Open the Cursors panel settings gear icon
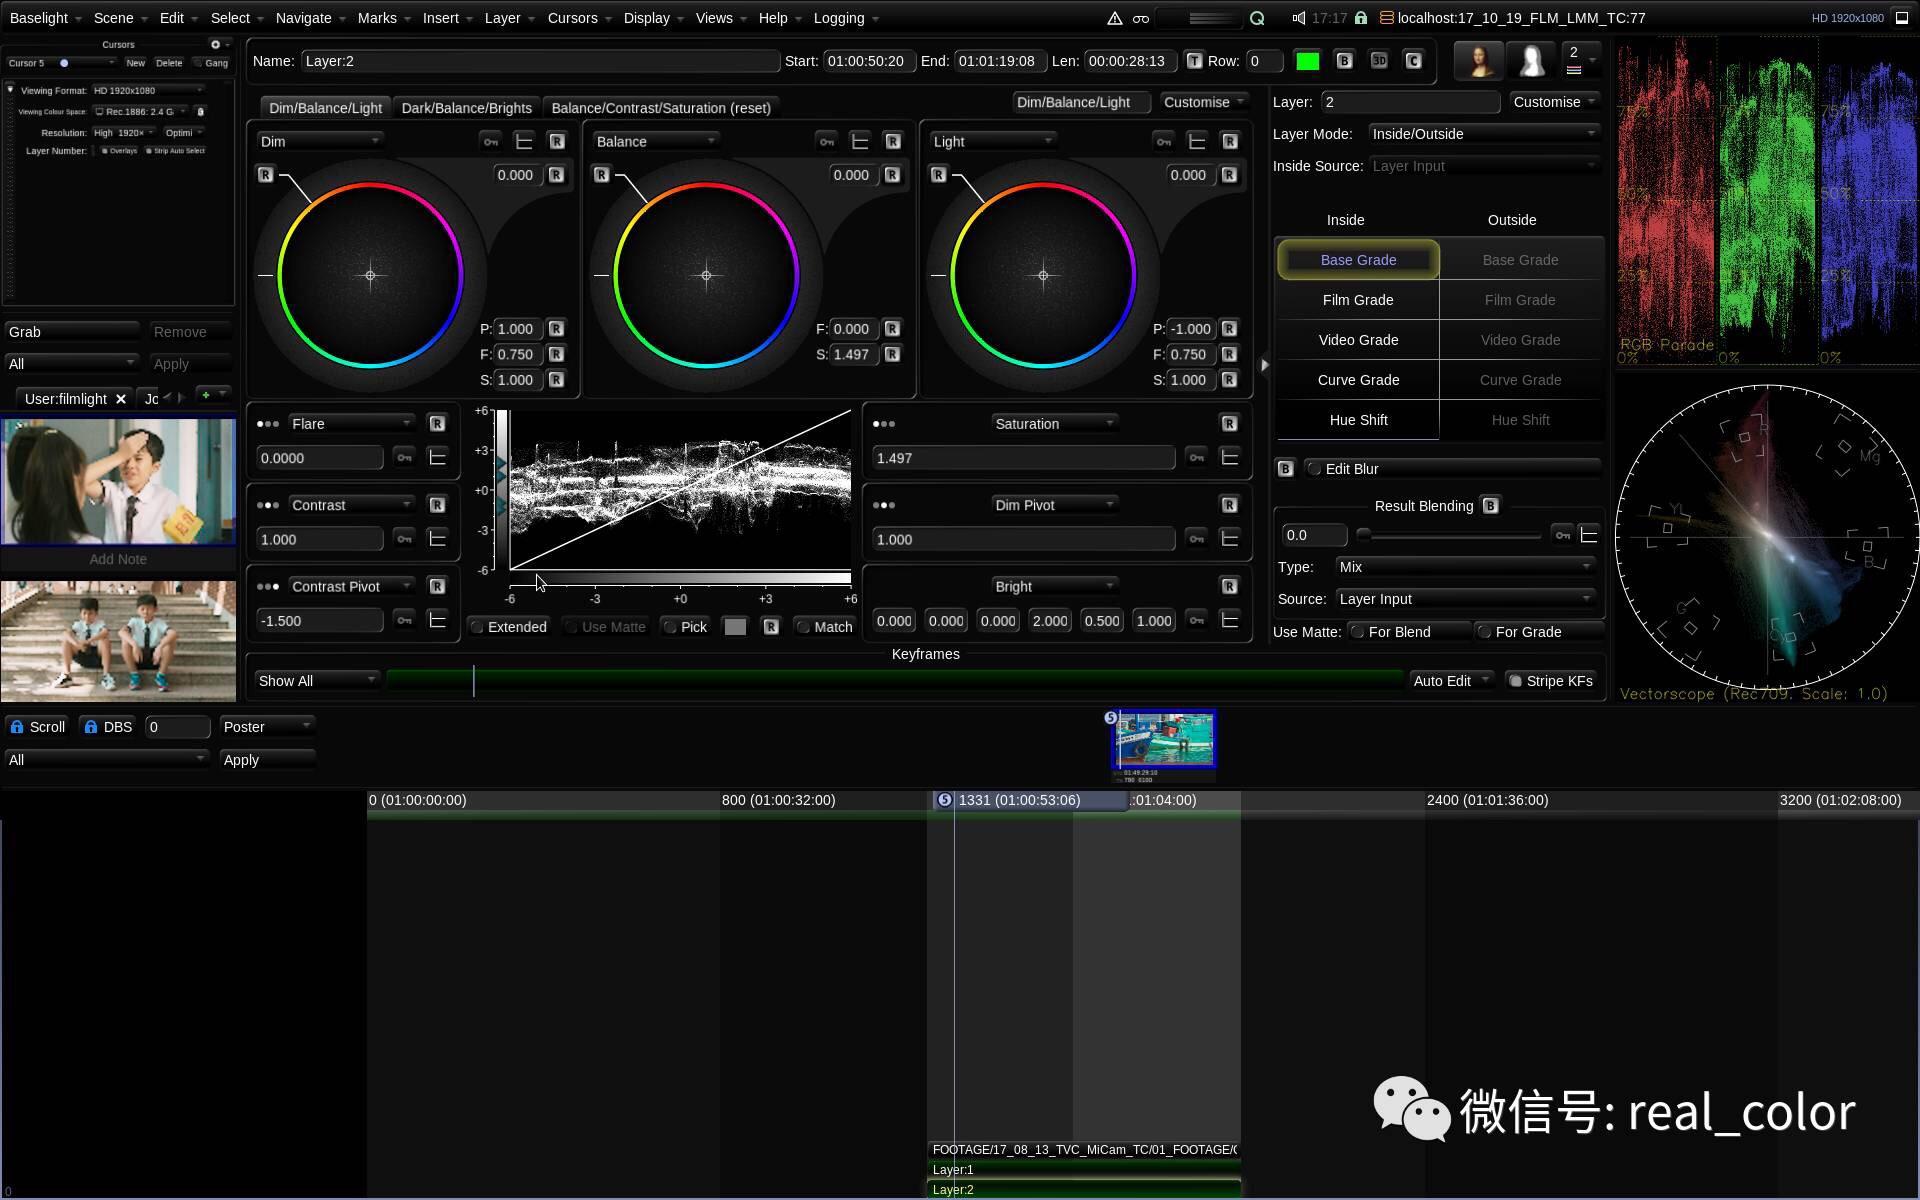This screenshot has width=1920, height=1200. (215, 44)
